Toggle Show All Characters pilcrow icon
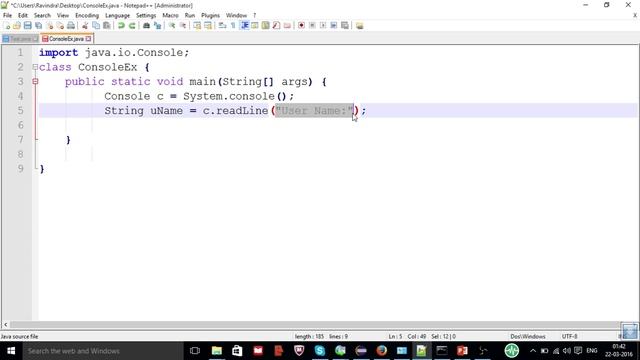The height and width of the screenshot is (360, 640). click(x=233, y=26)
